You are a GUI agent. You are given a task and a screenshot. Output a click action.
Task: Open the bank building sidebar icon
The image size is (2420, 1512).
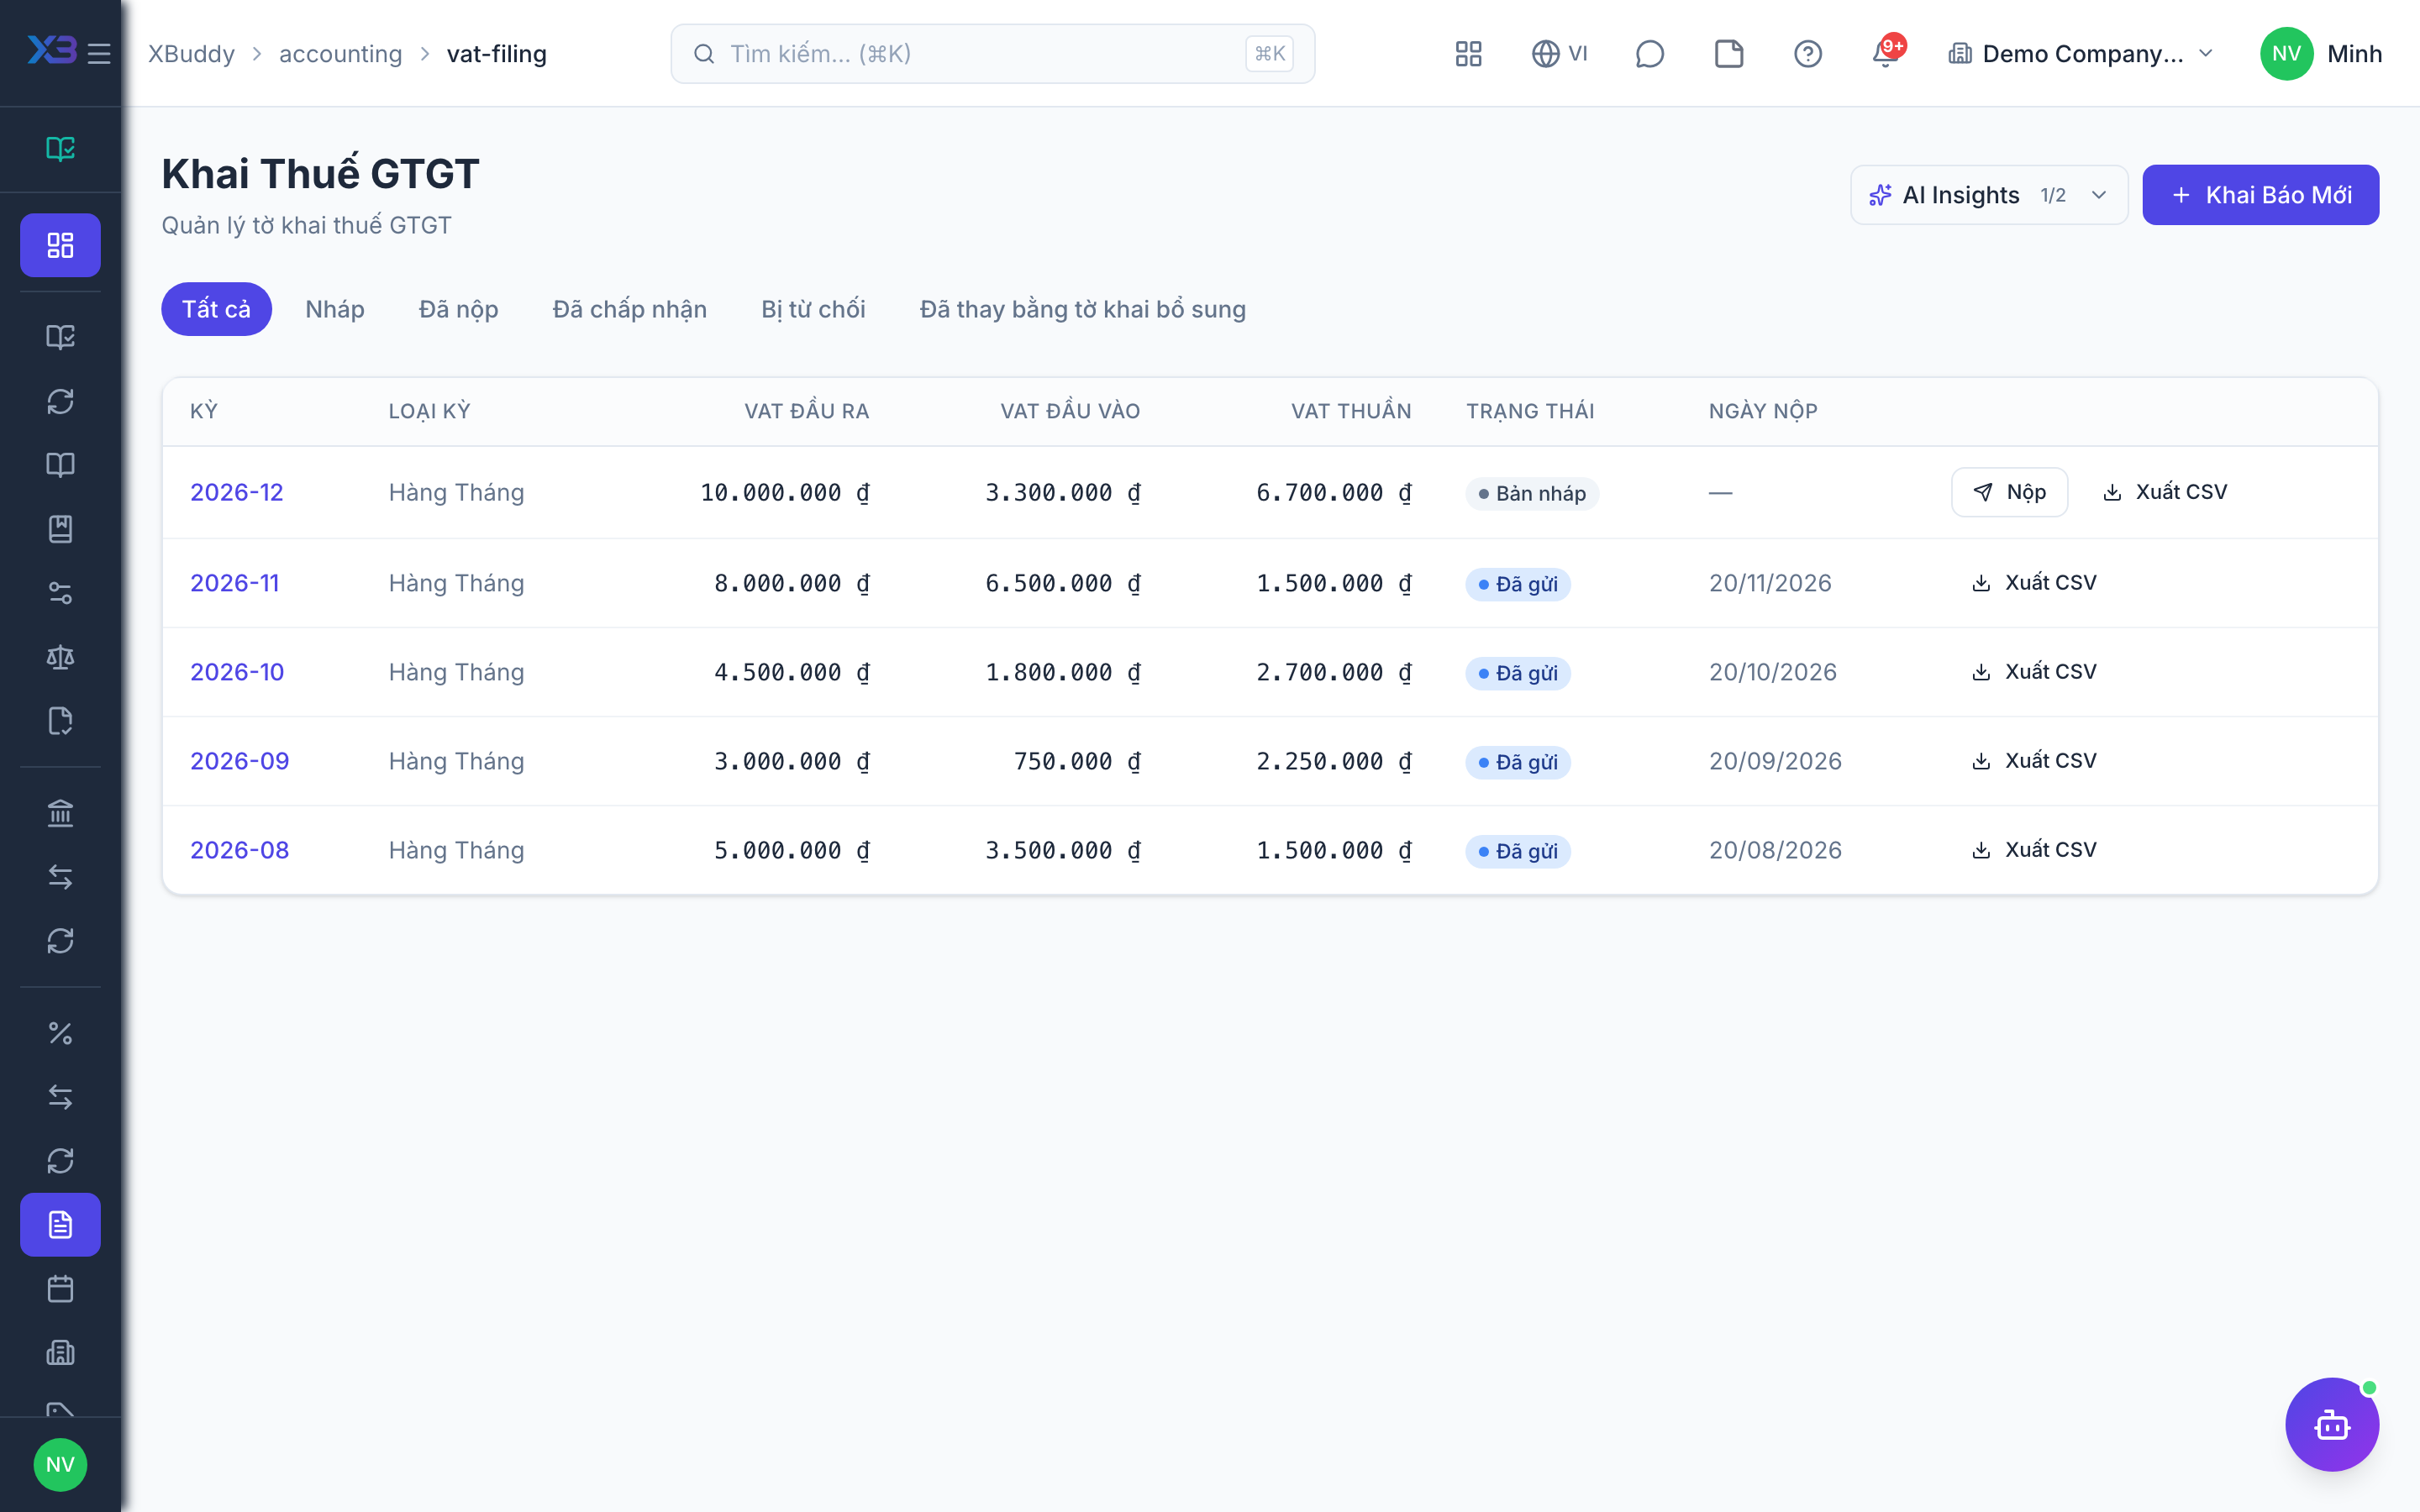click(x=60, y=813)
